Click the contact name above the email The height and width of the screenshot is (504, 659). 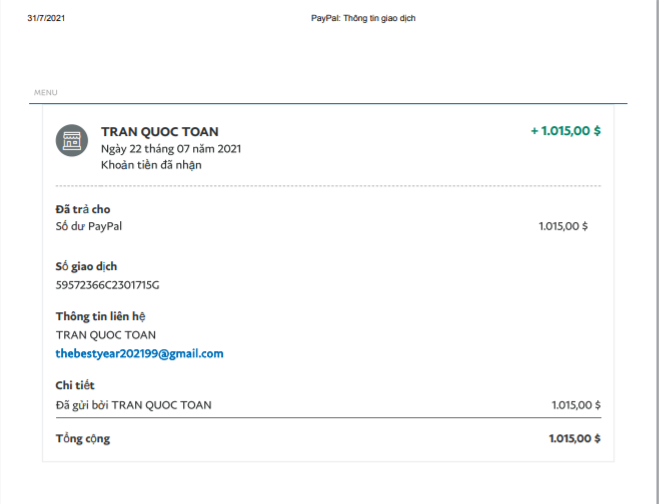point(106,335)
